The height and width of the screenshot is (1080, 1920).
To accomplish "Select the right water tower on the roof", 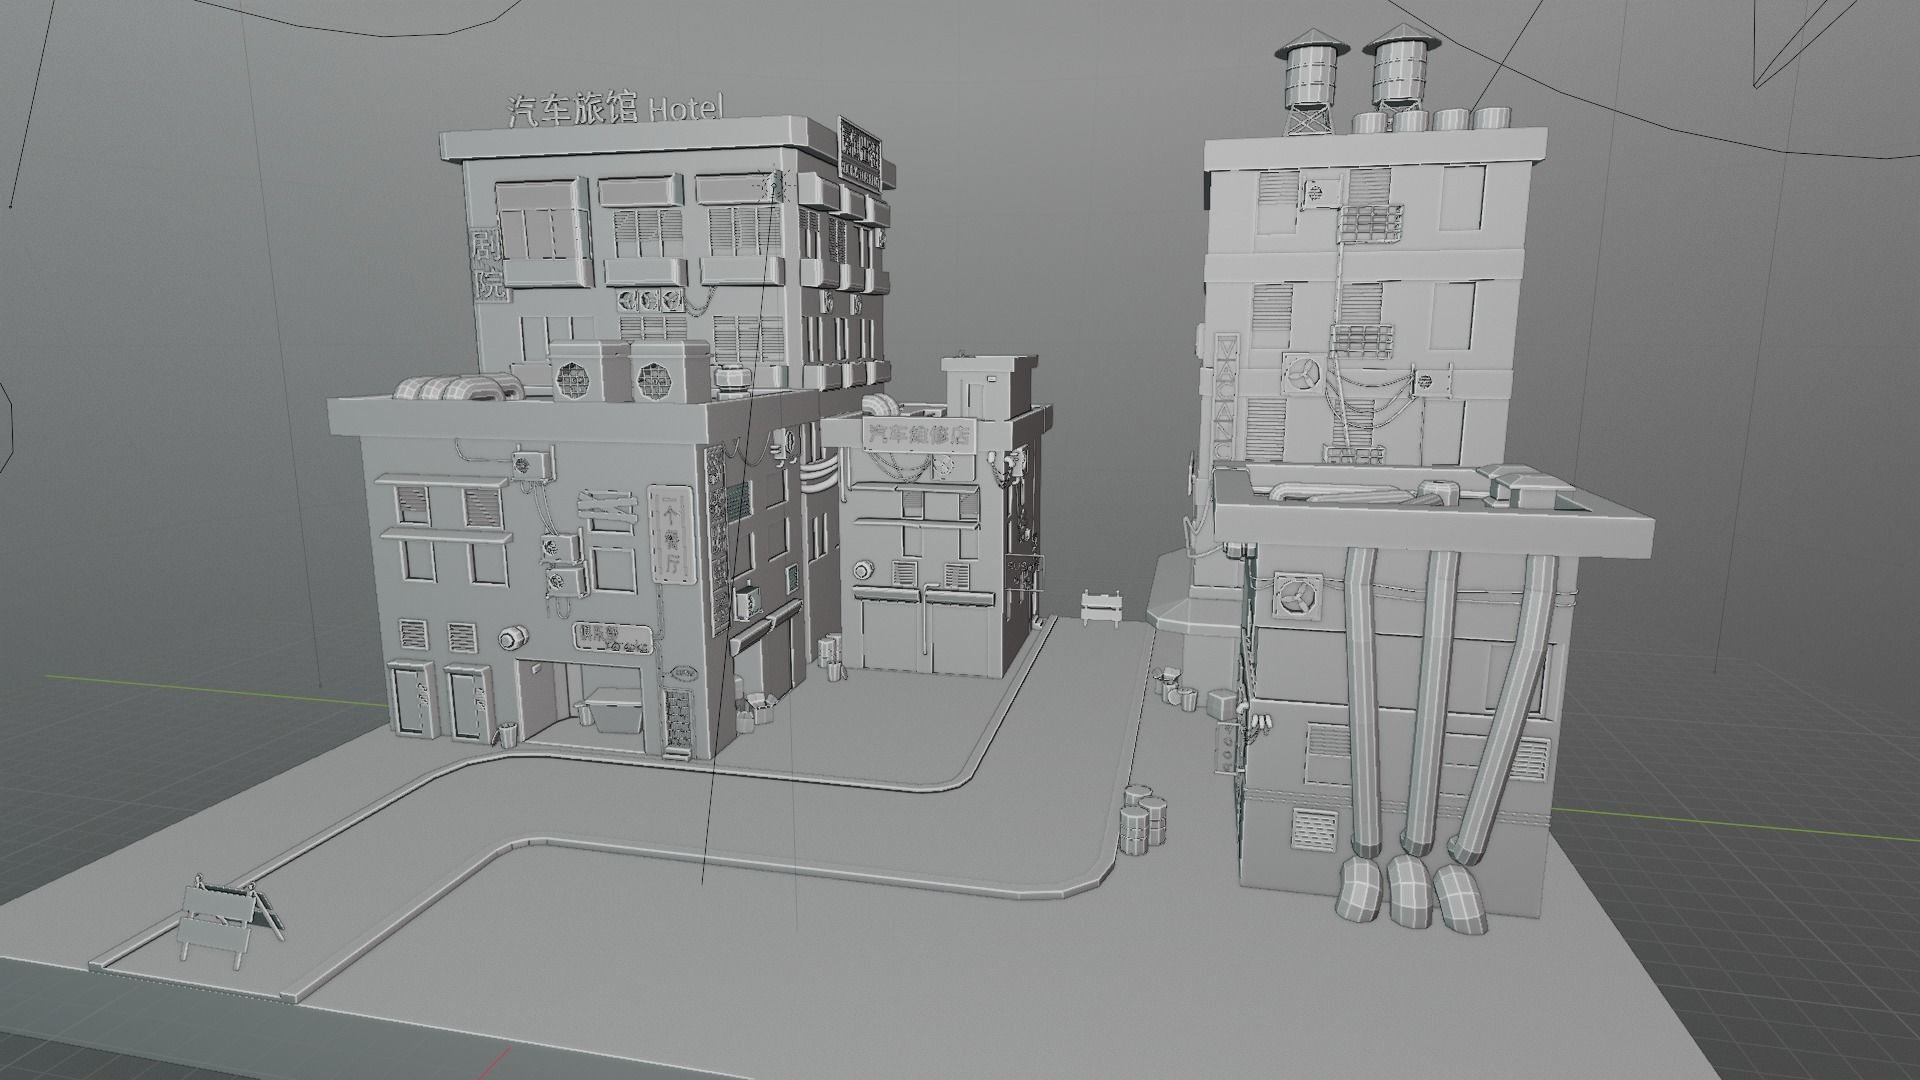I will pos(1400,70).
